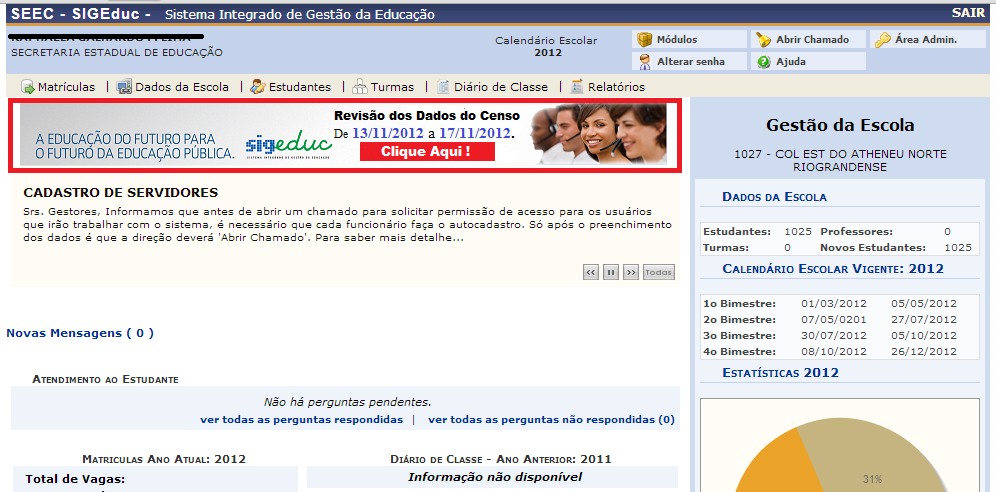This screenshot has height=492, width=996.
Task: Click Atendimento ao Estudante heading
Action: coord(105,380)
